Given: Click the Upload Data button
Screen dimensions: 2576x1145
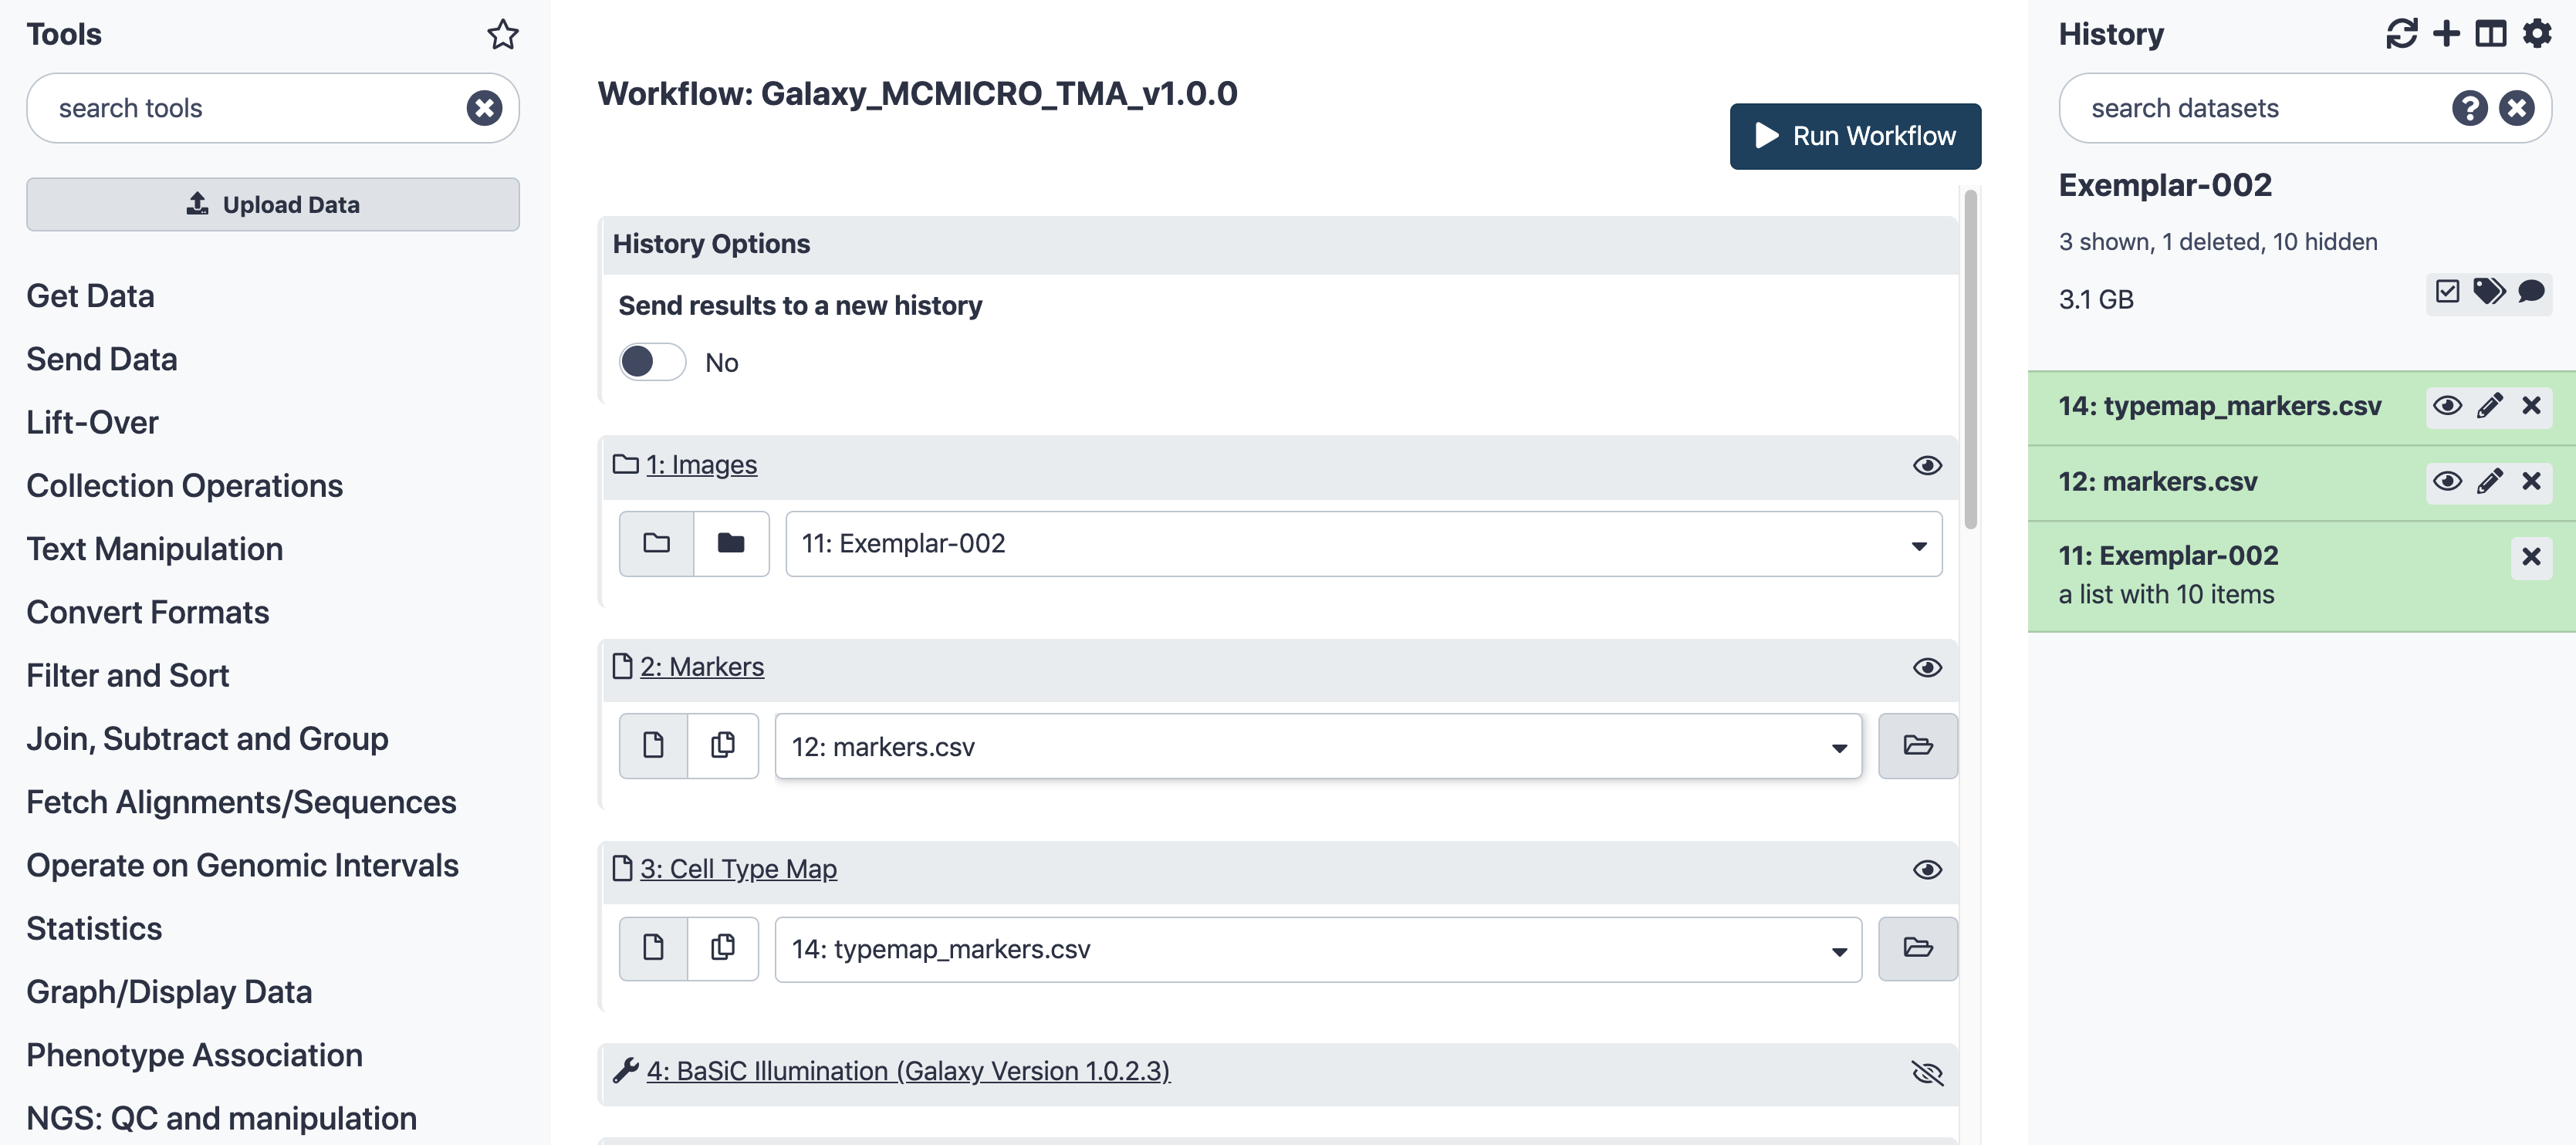Looking at the screenshot, I should pyautogui.click(x=273, y=204).
